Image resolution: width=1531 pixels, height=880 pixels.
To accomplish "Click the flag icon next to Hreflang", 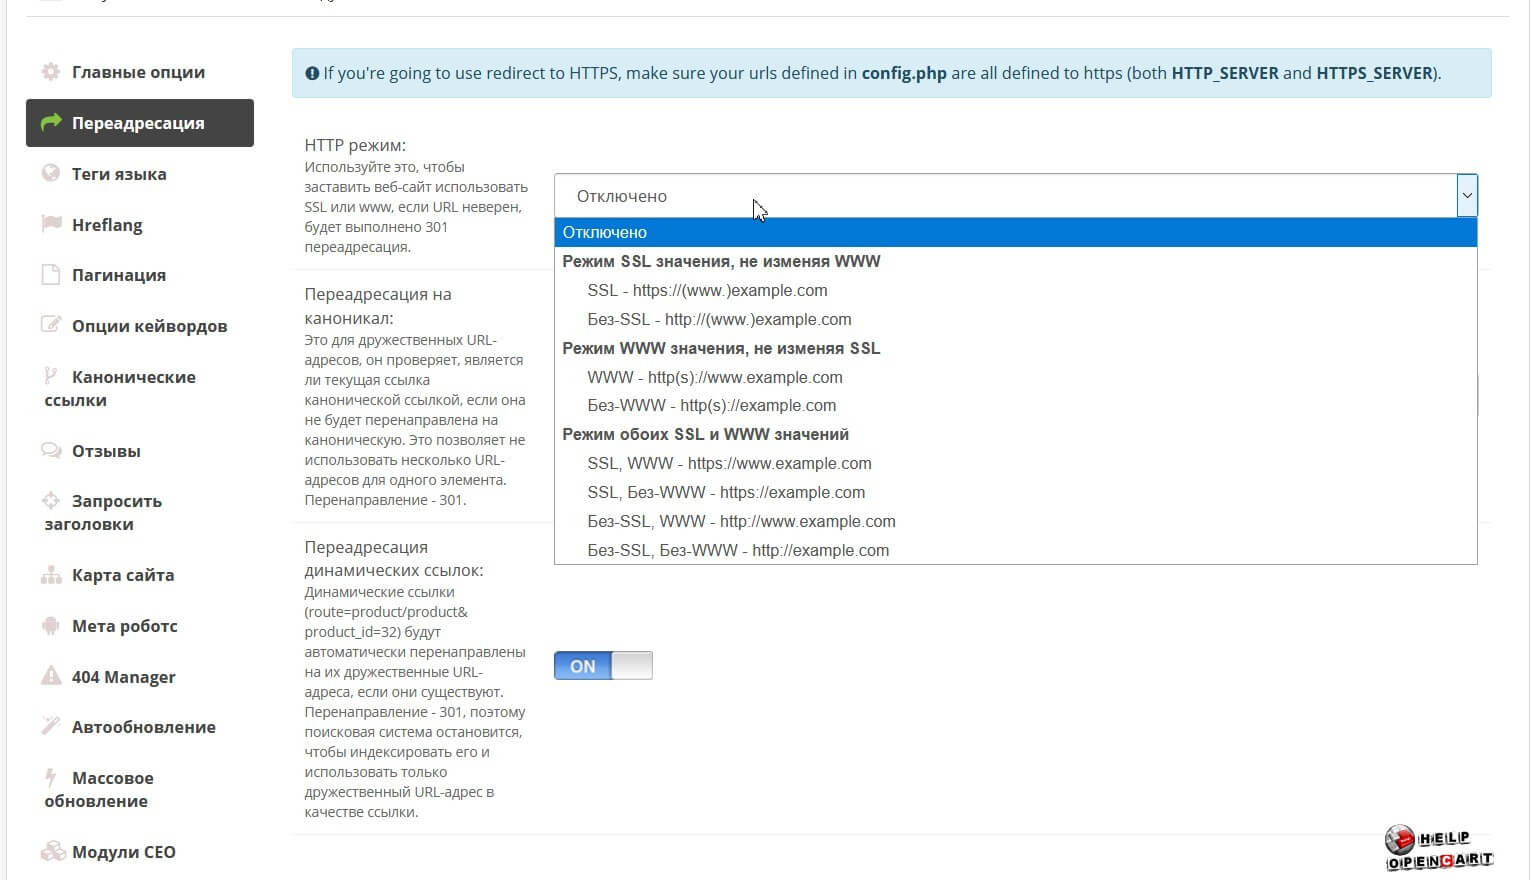I will 51,224.
